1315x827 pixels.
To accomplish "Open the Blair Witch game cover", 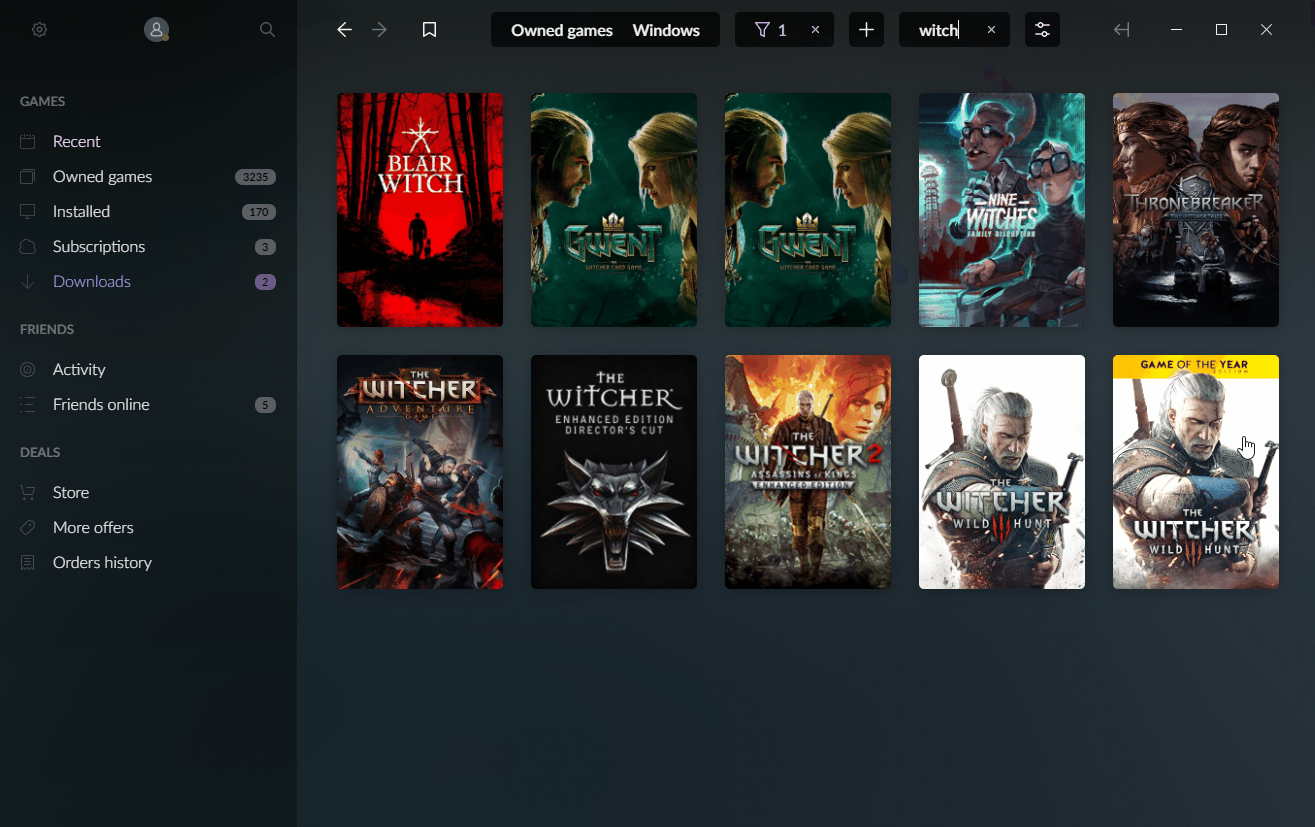I will pyautogui.click(x=420, y=210).
